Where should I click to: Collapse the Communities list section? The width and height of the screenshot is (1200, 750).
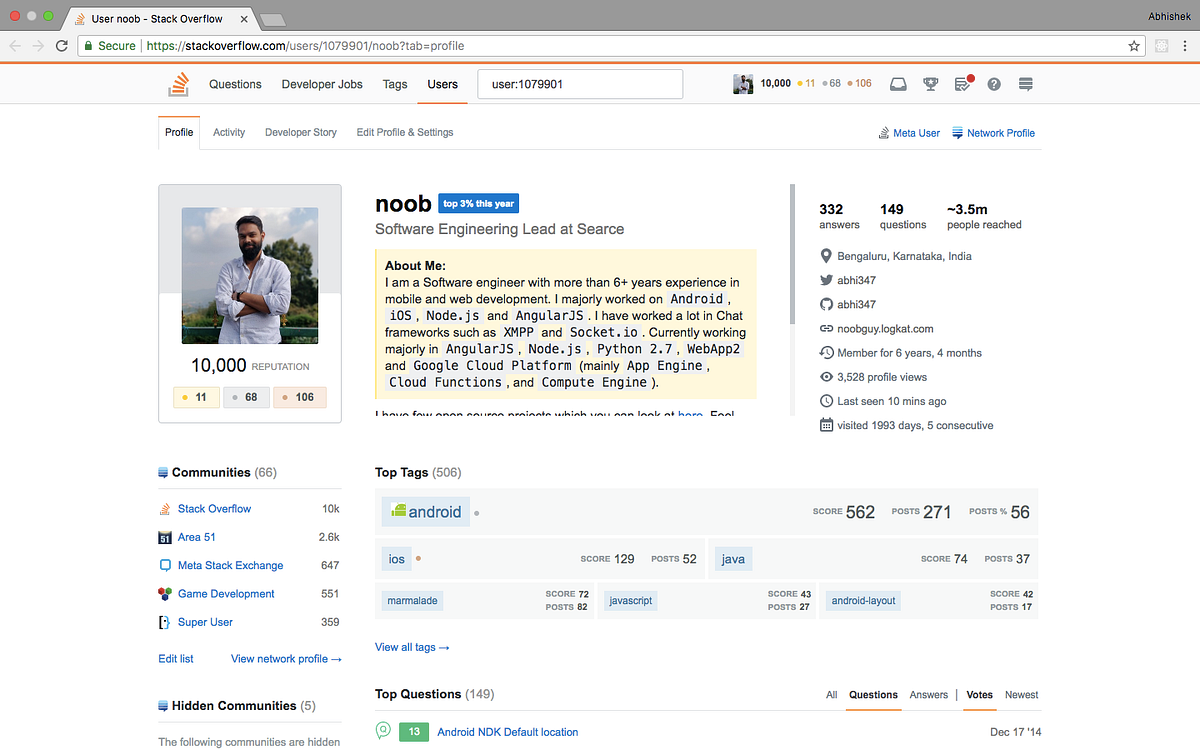coord(162,472)
